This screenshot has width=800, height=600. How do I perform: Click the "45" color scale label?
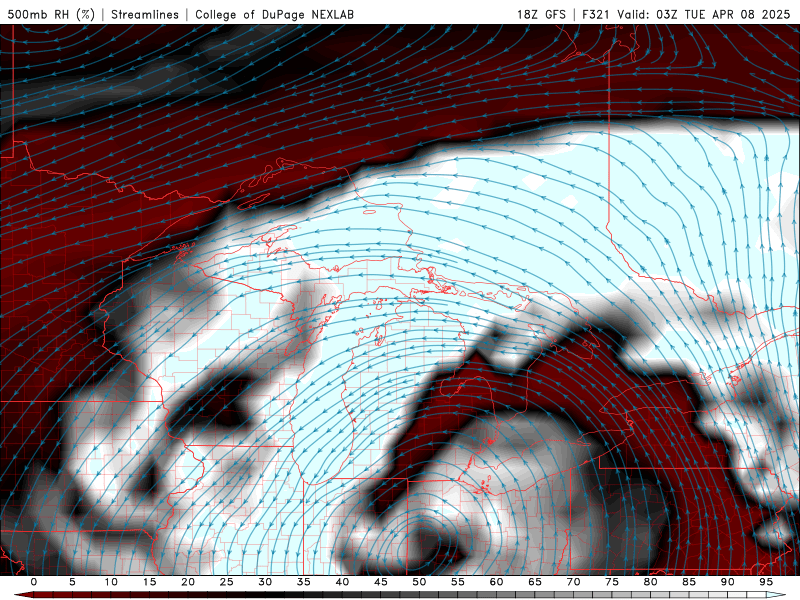coord(381,582)
